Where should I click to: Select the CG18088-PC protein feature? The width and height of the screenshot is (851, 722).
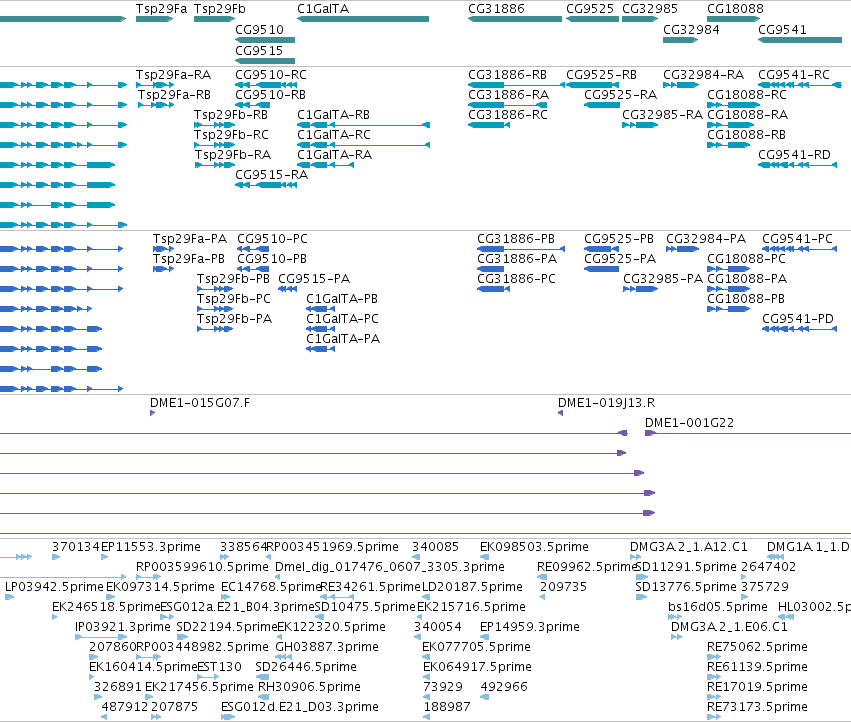coord(728,269)
